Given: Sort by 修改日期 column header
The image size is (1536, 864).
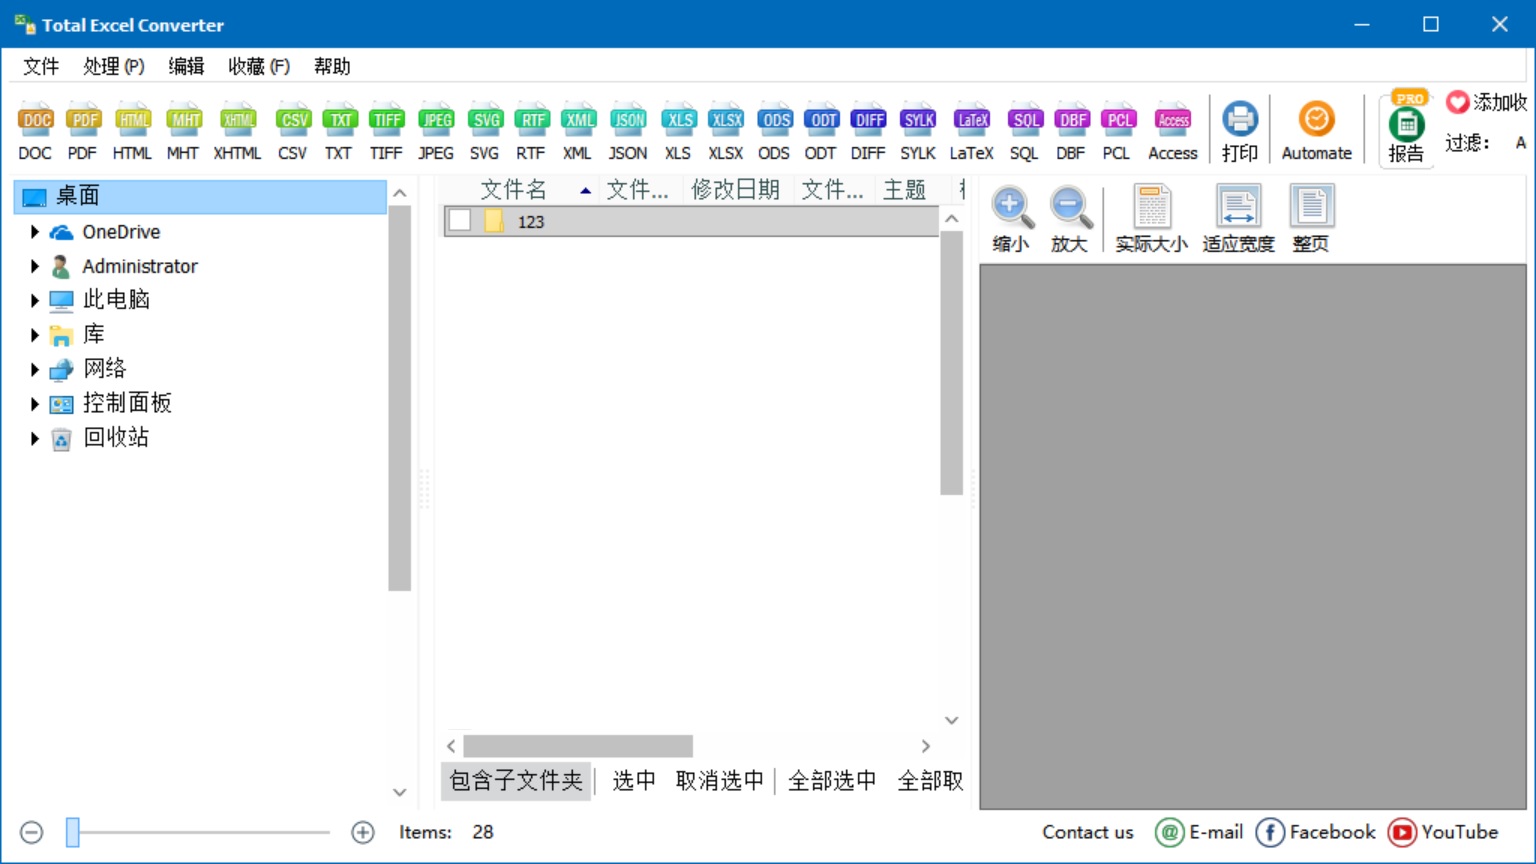Looking at the screenshot, I should tap(736, 189).
